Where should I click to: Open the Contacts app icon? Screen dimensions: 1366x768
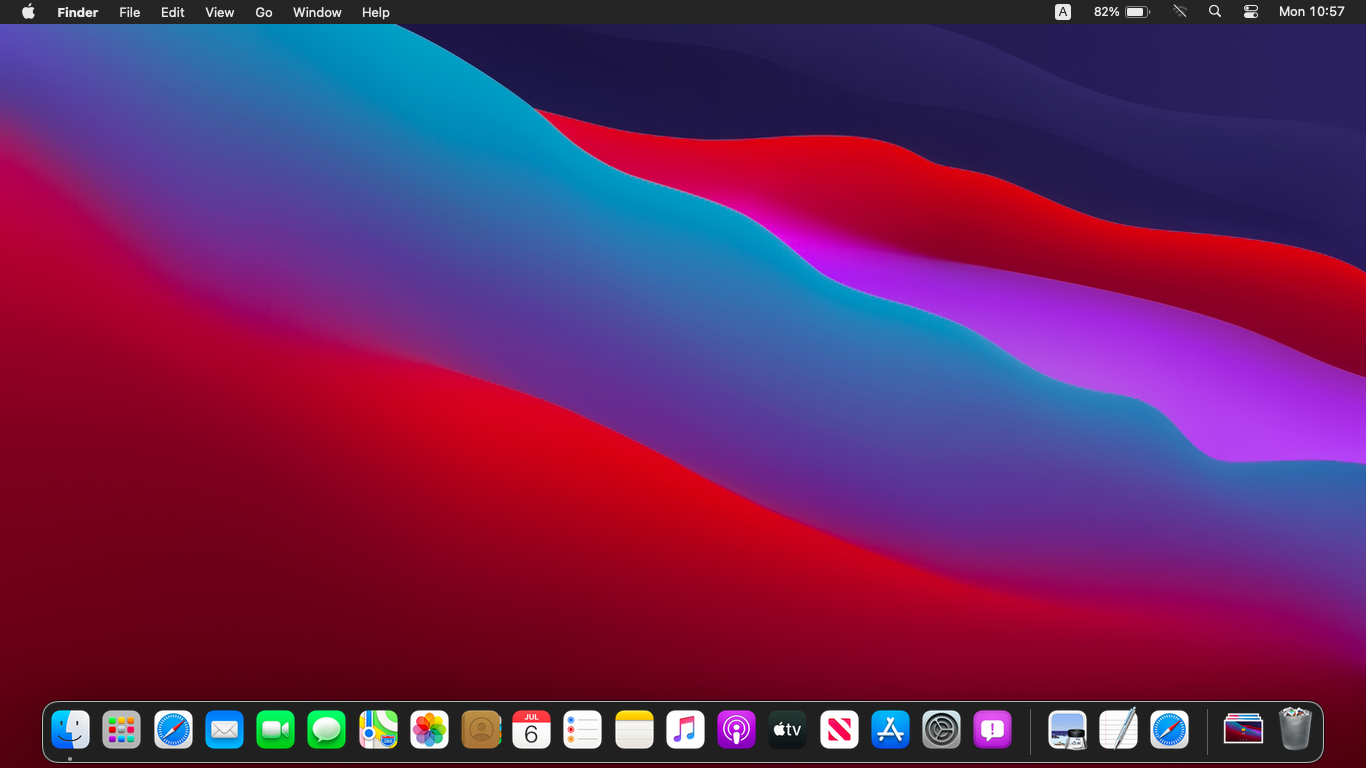pyautogui.click(x=480, y=730)
